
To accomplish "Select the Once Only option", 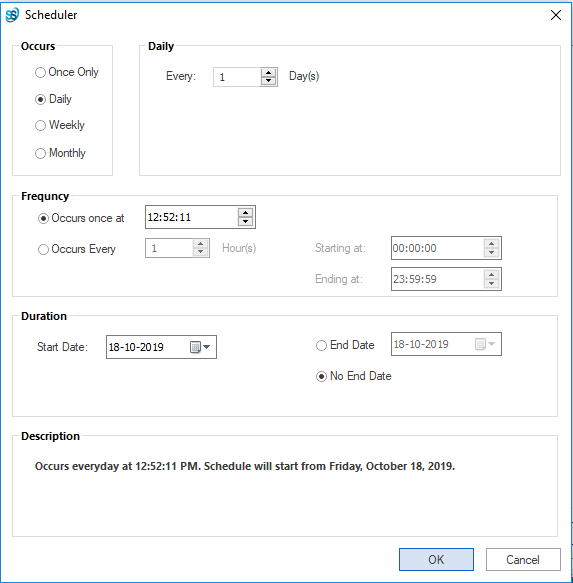I will [67, 72].
